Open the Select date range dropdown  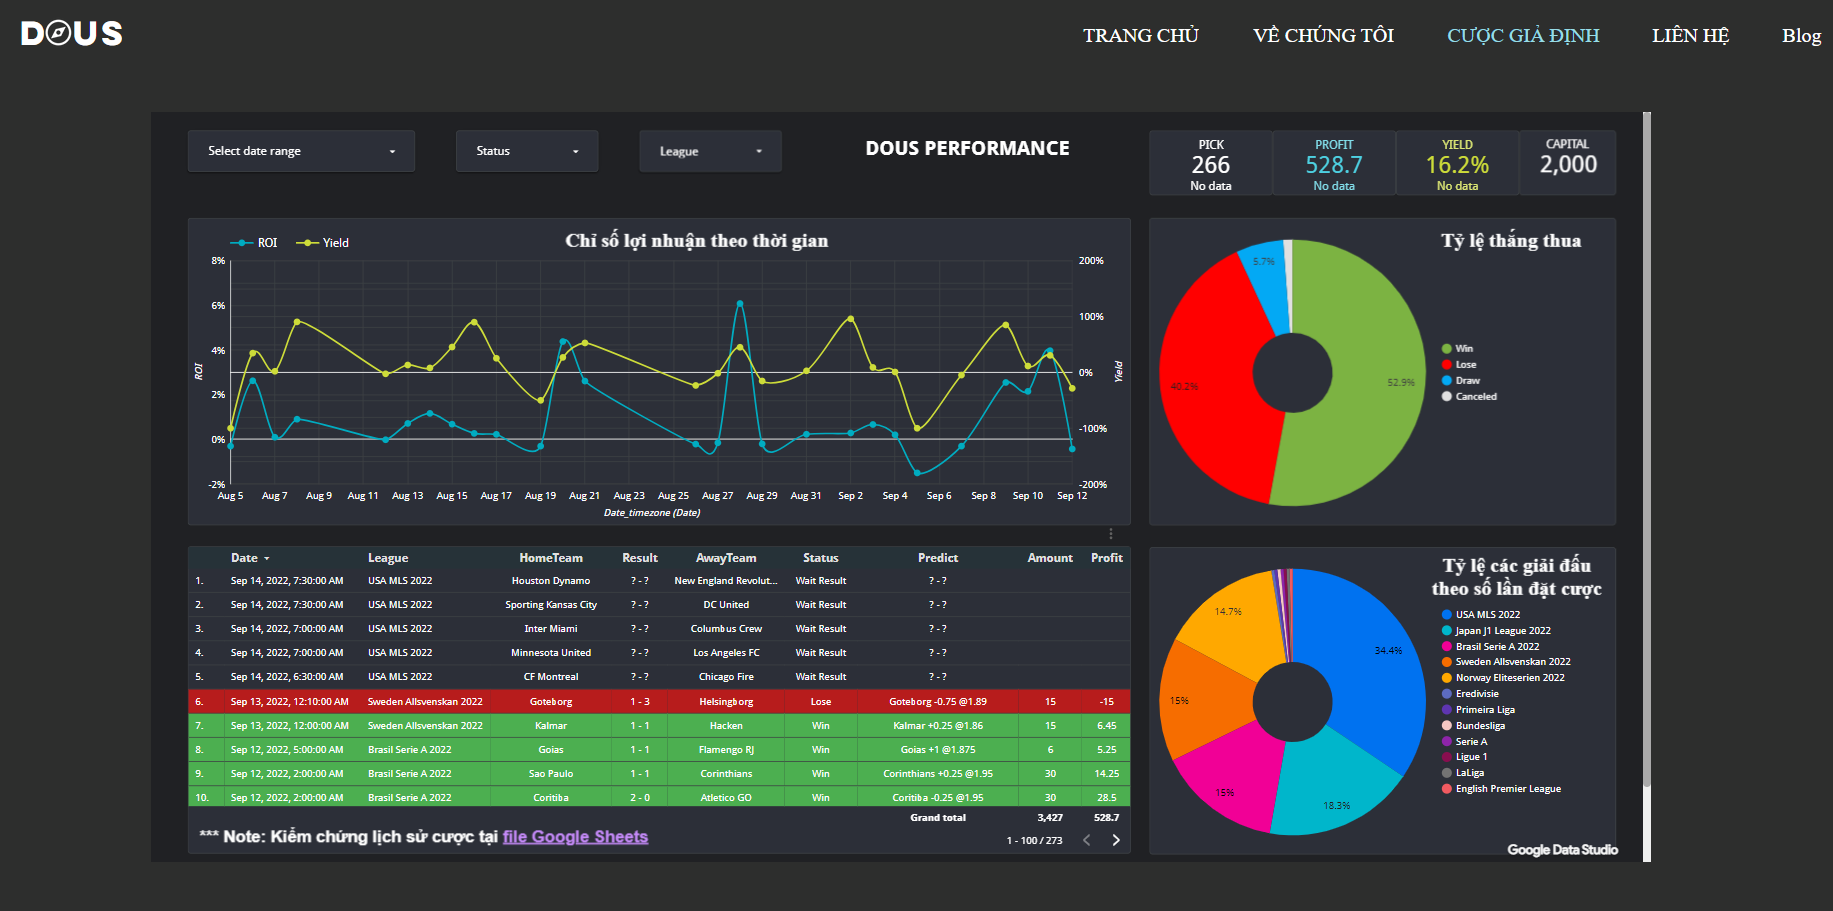point(301,151)
